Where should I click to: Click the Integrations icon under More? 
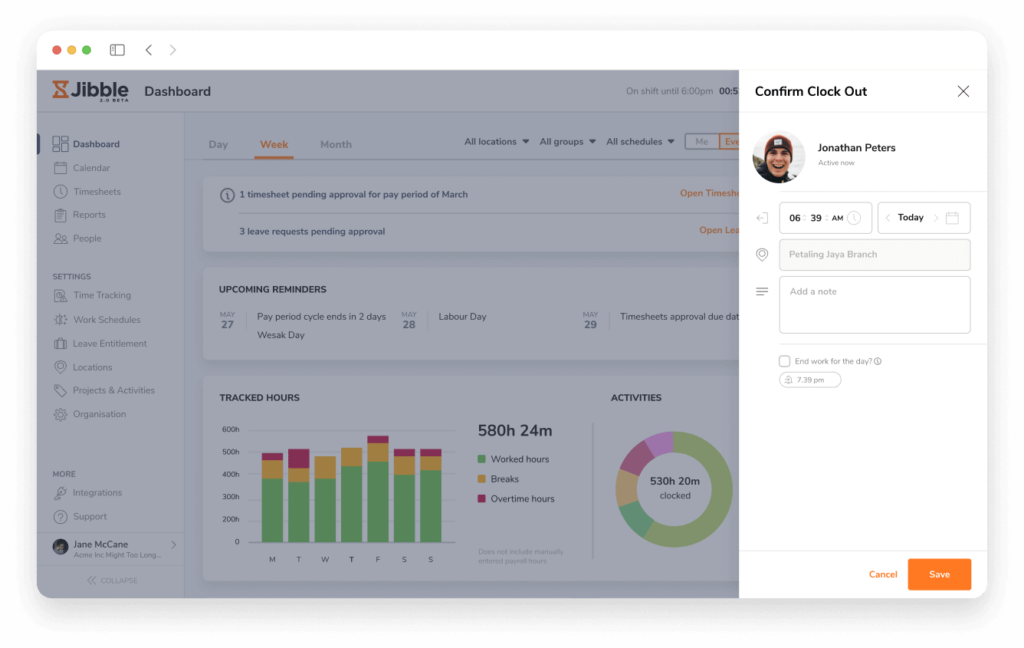click(63, 492)
